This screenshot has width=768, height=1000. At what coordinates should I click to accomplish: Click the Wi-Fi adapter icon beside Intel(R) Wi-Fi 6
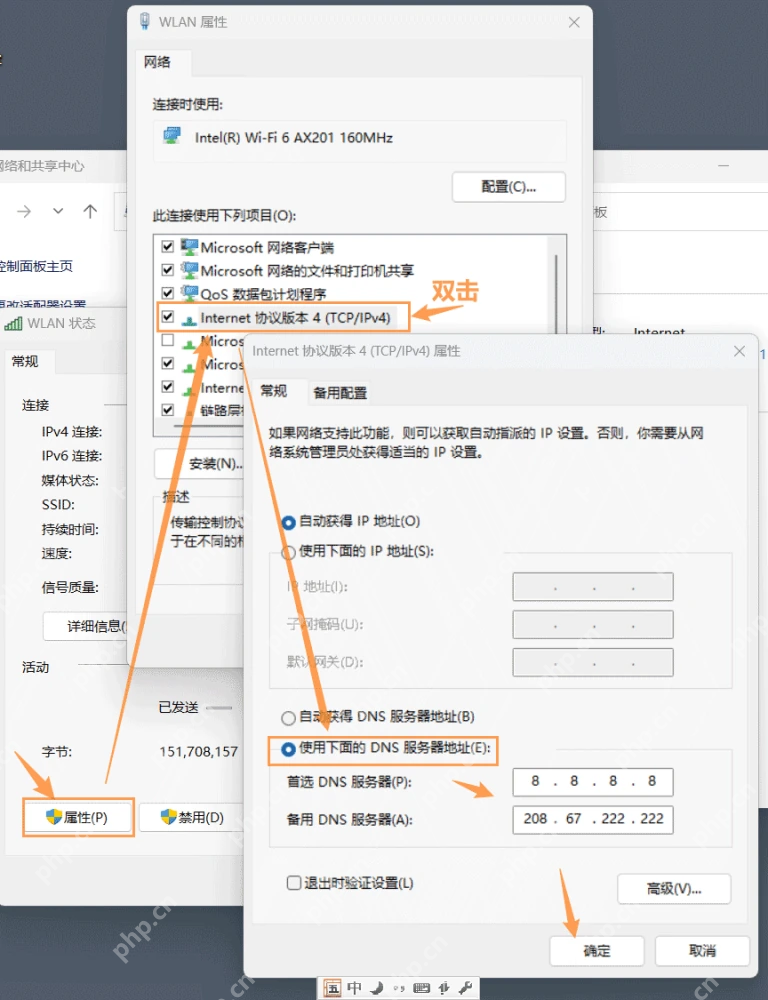pyautogui.click(x=172, y=136)
